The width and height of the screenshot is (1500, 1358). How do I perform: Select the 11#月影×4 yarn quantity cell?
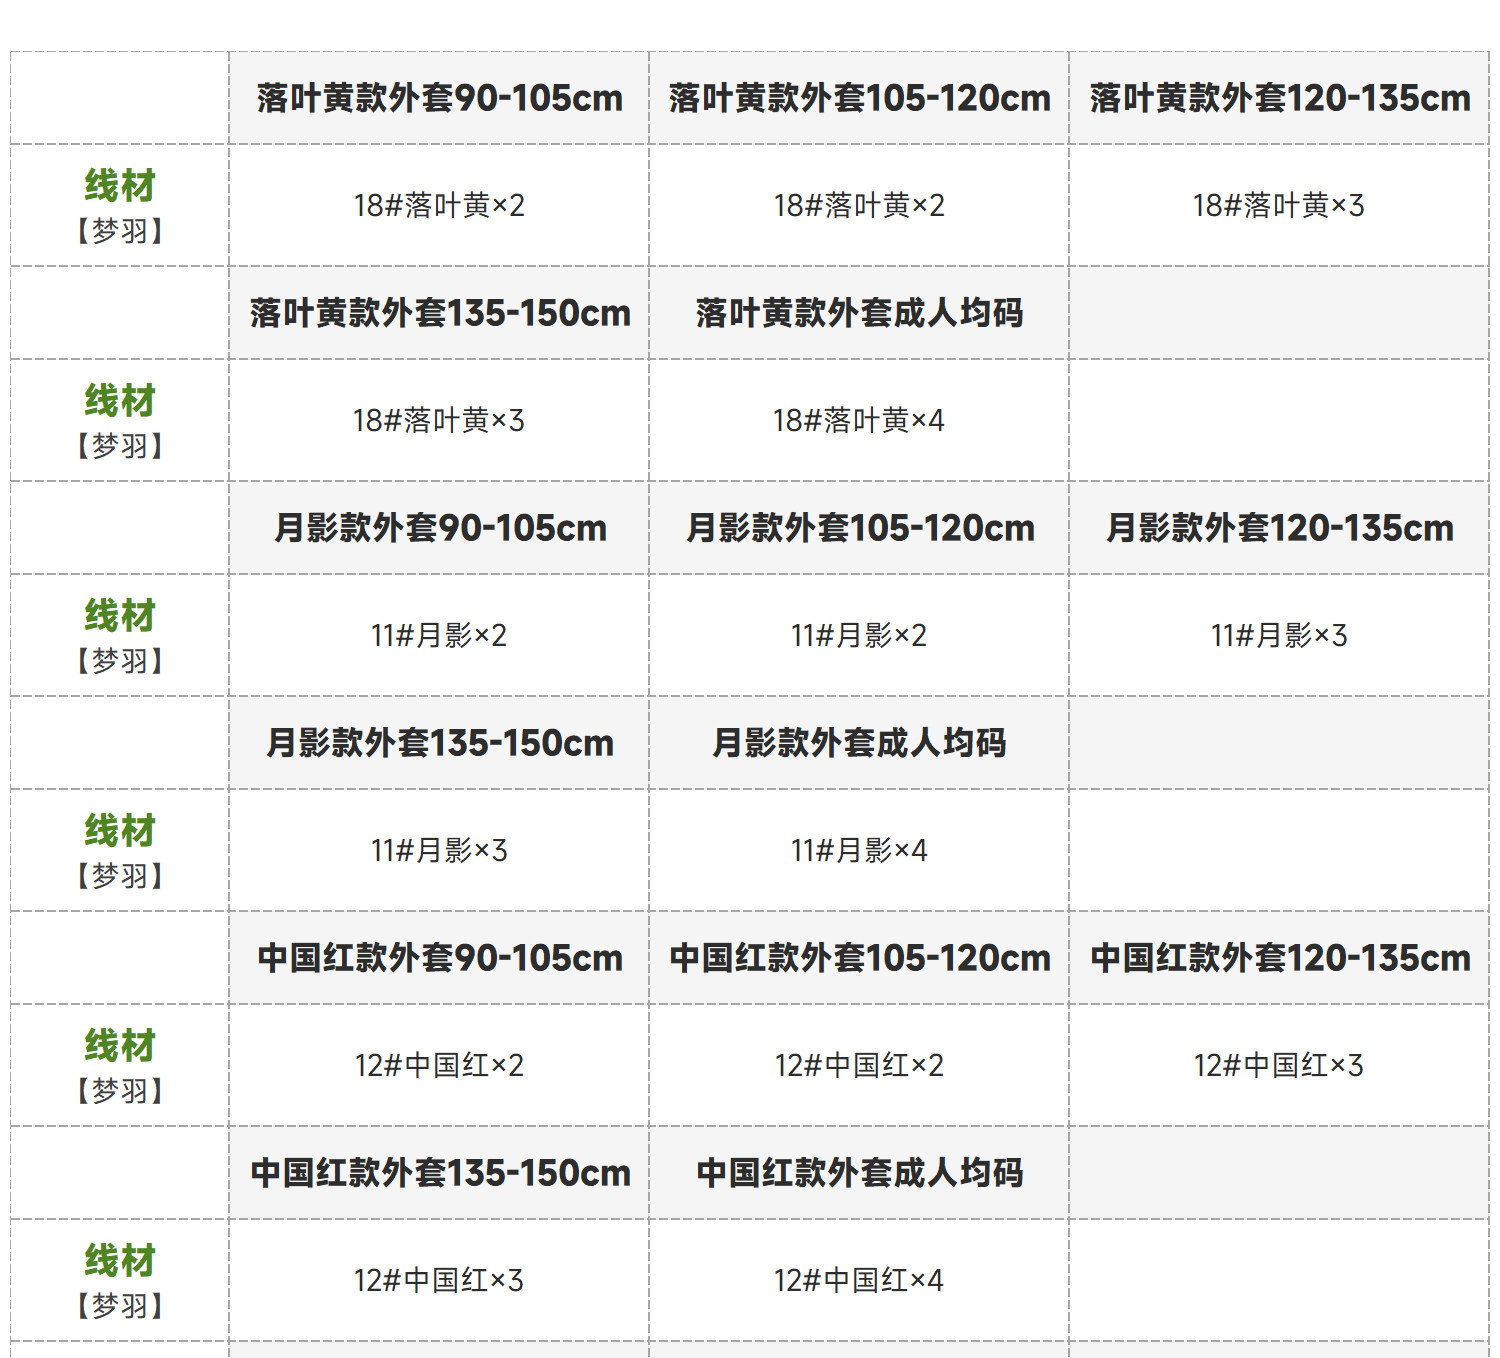(x=859, y=850)
